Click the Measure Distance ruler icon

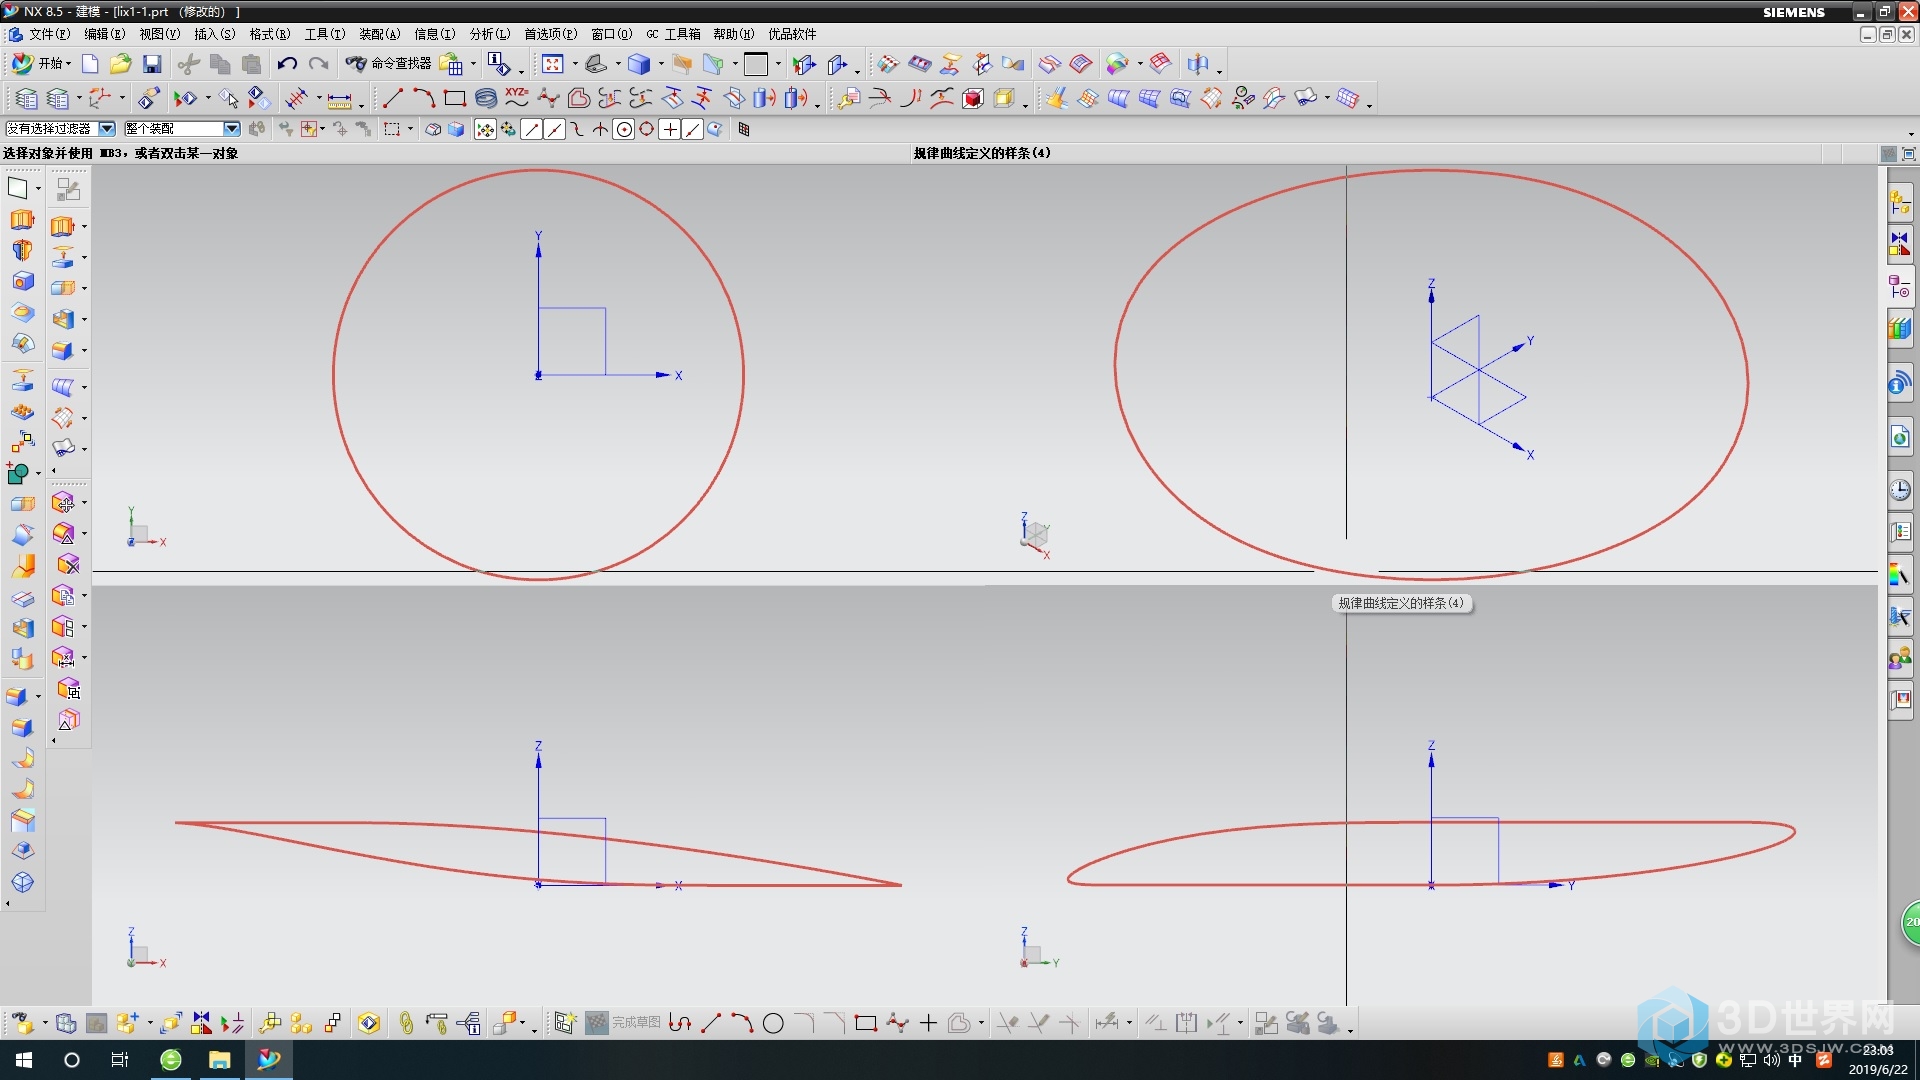pos(340,99)
